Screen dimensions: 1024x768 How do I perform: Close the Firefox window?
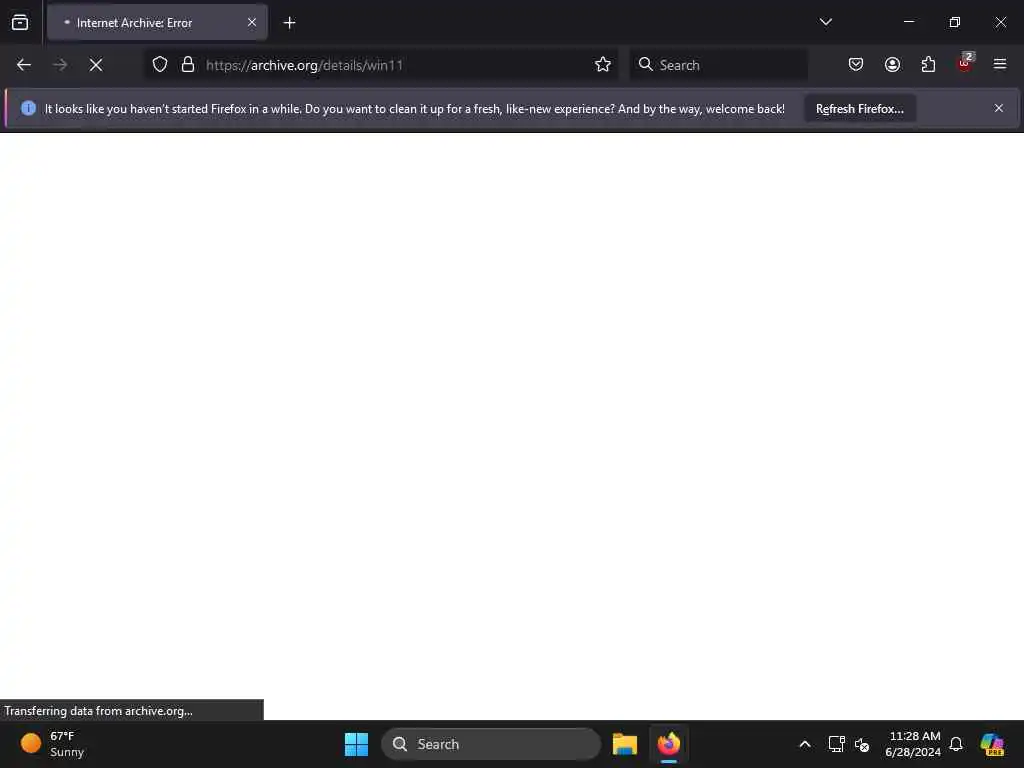pyautogui.click(x=1000, y=22)
